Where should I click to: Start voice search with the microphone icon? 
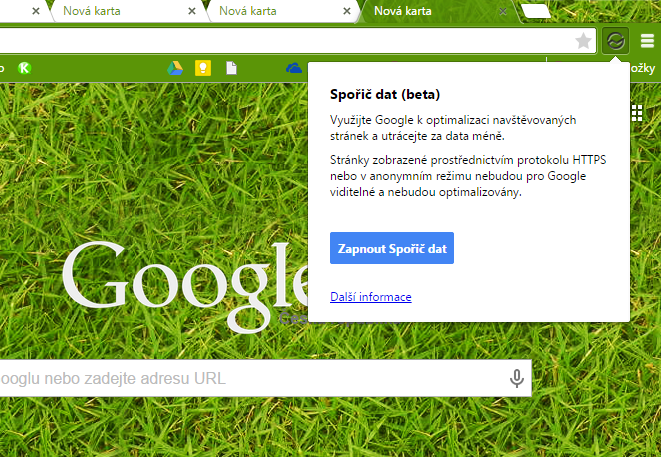(516, 378)
